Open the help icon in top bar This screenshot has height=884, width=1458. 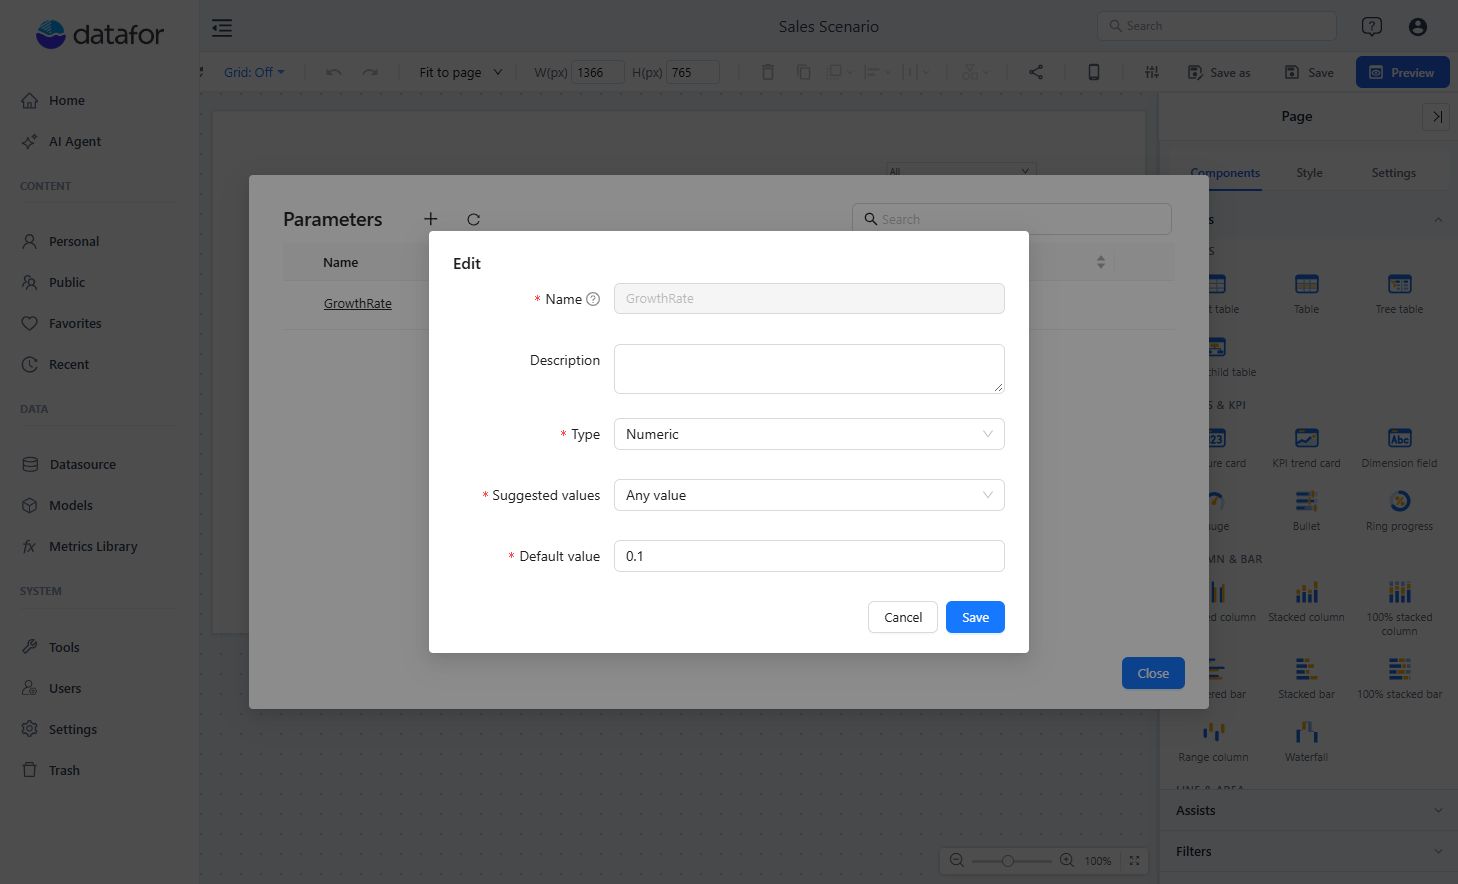click(1372, 27)
